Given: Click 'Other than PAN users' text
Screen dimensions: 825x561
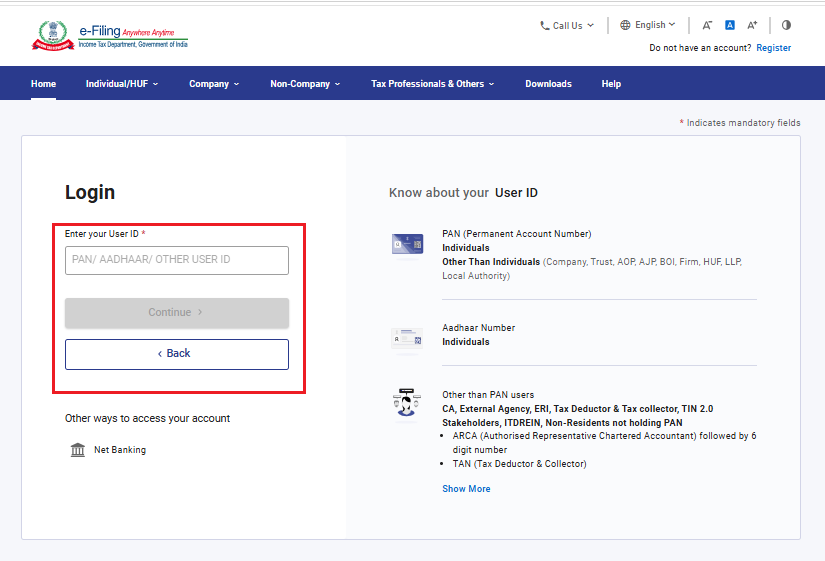Looking at the screenshot, I should pyautogui.click(x=488, y=395).
